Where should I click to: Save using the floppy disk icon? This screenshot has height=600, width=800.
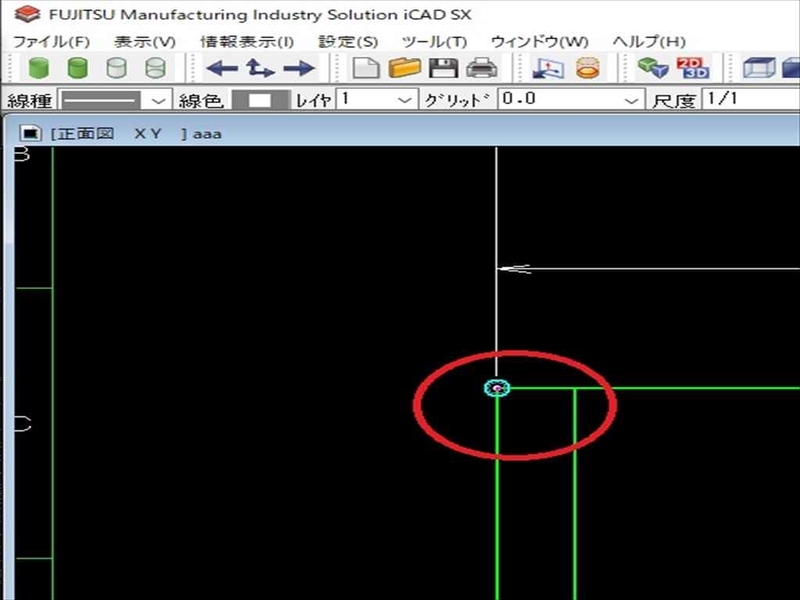coord(443,68)
